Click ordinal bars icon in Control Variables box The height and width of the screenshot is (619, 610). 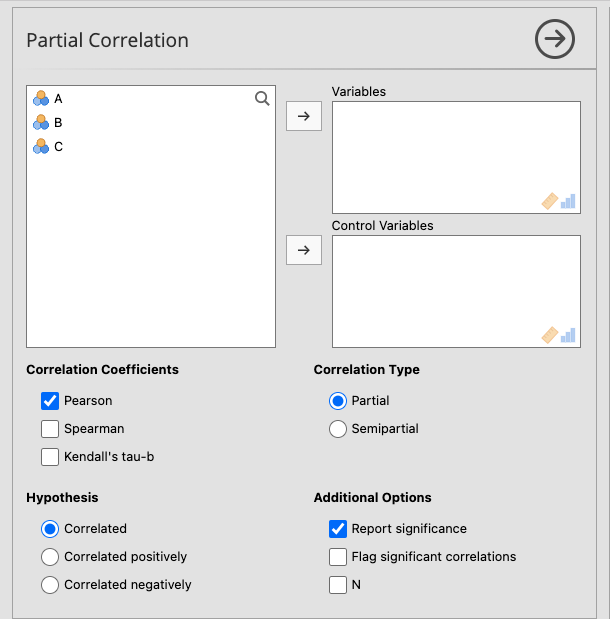coord(568,335)
